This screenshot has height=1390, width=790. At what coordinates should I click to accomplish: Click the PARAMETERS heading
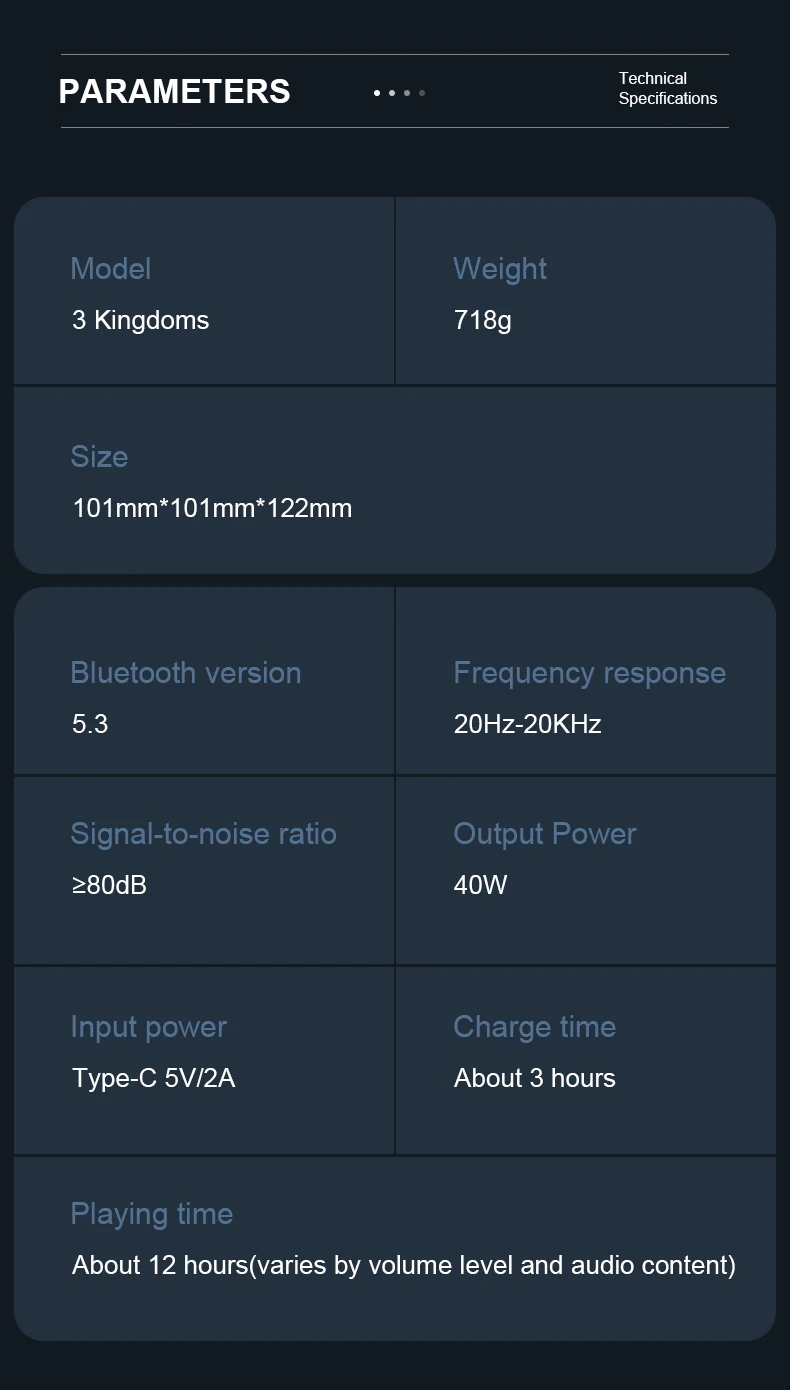(x=175, y=91)
